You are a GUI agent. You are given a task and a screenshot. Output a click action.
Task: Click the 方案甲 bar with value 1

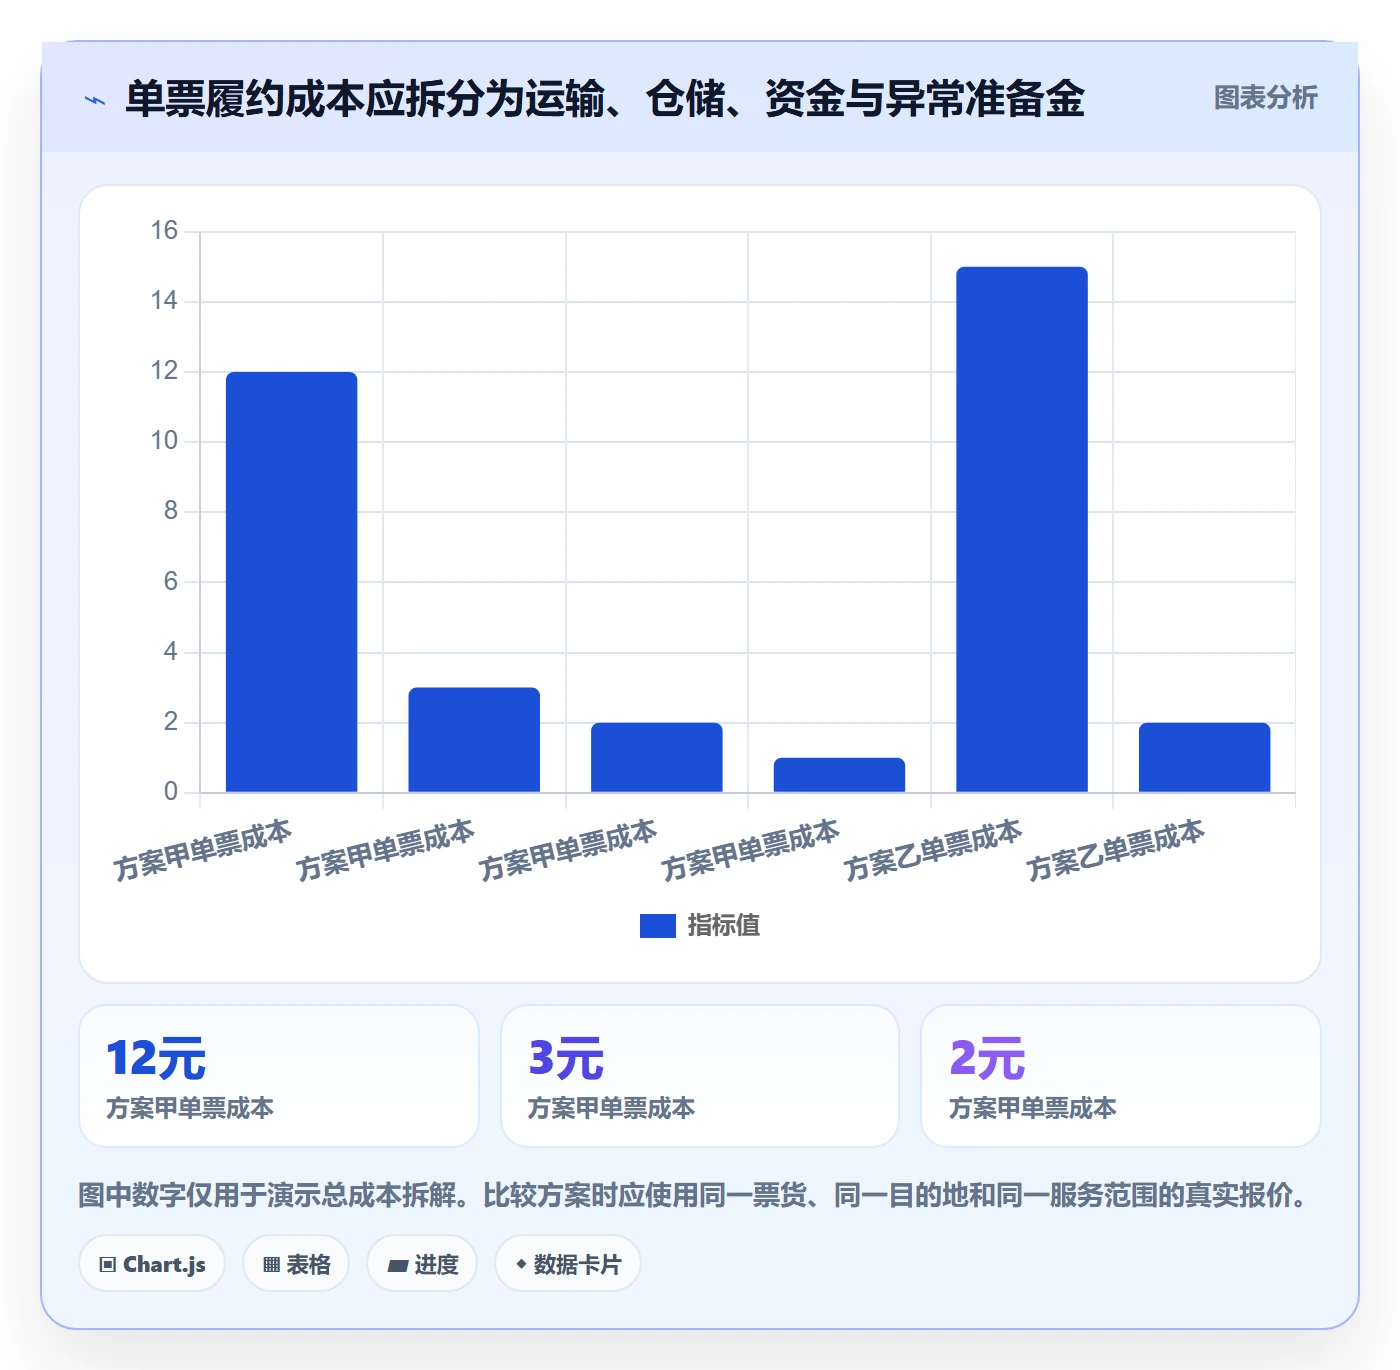click(x=839, y=775)
